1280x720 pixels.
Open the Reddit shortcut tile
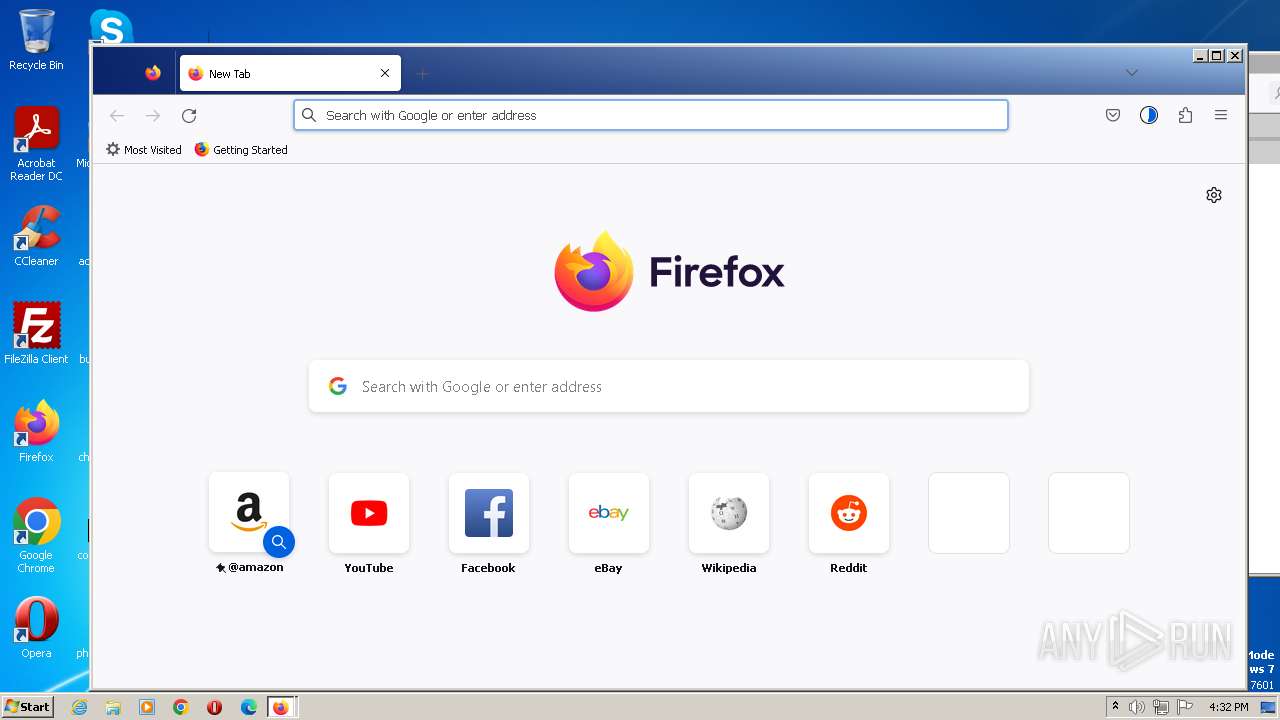849,513
